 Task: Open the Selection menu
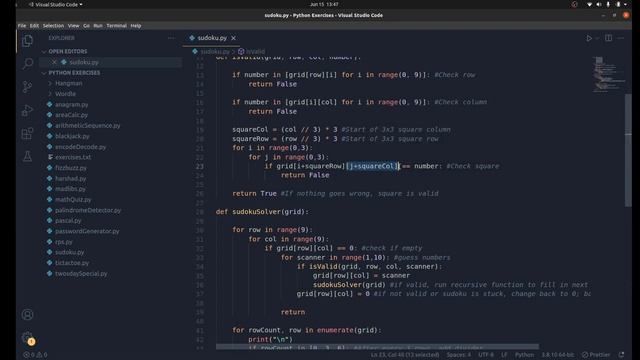(x=53, y=26)
